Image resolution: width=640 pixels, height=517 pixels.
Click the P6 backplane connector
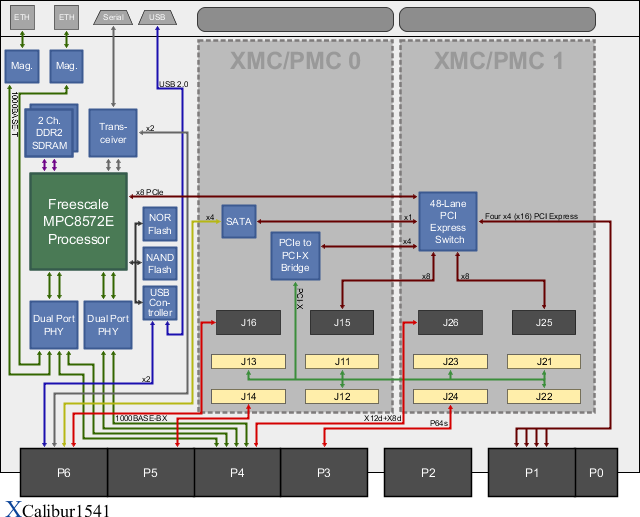(64, 473)
